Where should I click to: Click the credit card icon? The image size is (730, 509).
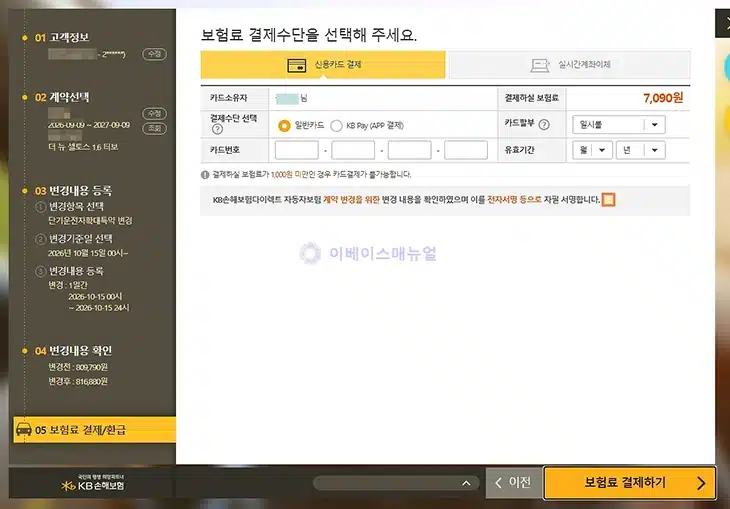tap(297, 66)
